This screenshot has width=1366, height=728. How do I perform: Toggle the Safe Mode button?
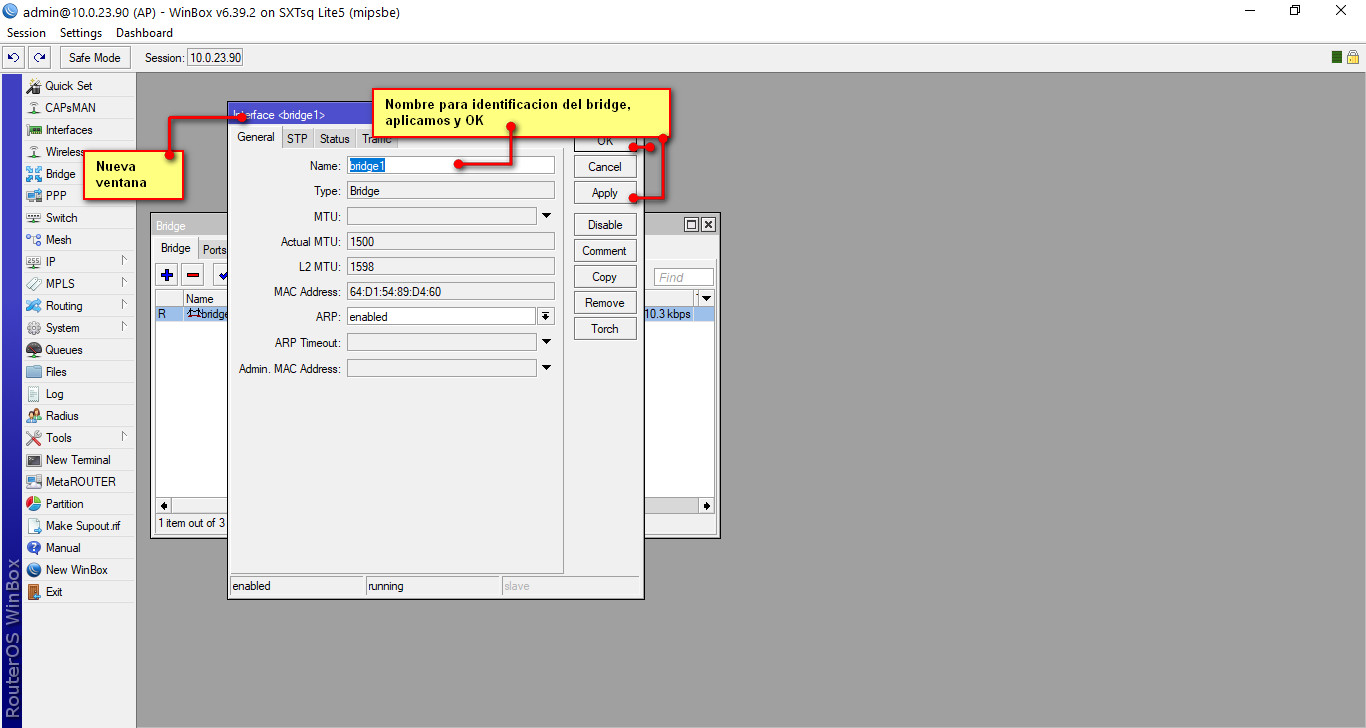coord(94,58)
